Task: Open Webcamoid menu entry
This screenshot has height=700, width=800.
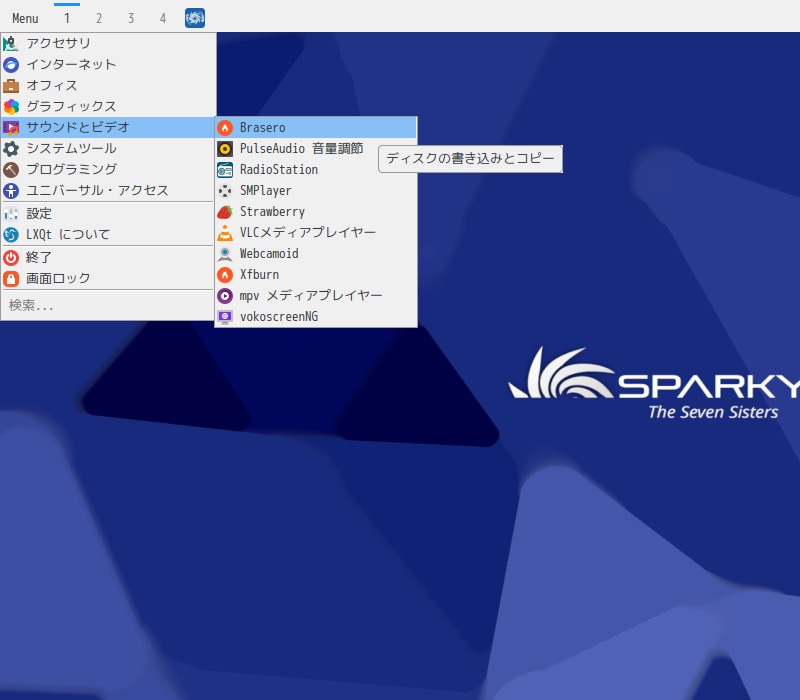Action: pyautogui.click(x=316, y=254)
